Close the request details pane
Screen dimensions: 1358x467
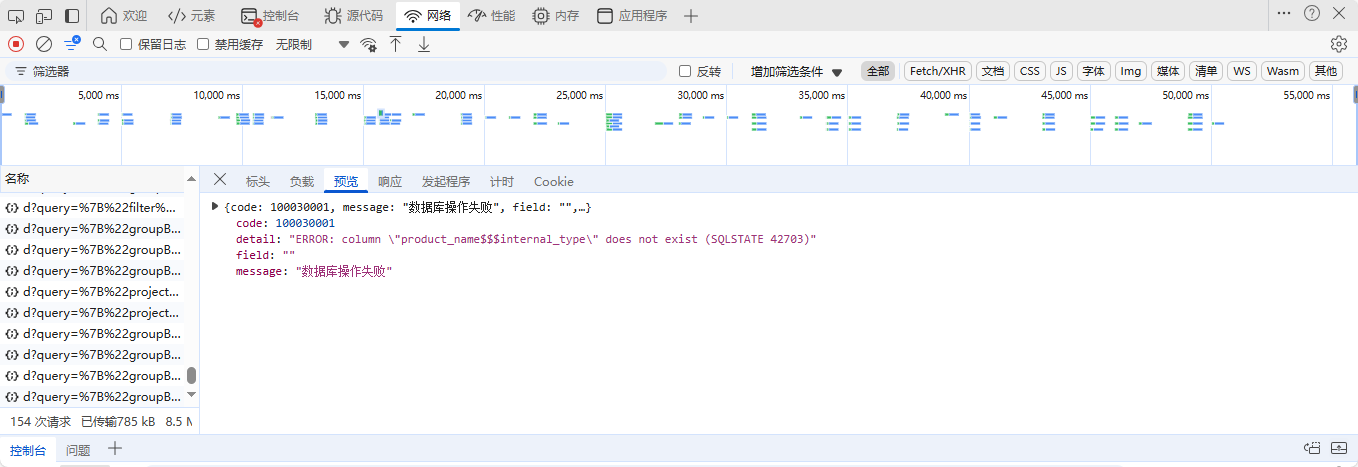(220, 179)
